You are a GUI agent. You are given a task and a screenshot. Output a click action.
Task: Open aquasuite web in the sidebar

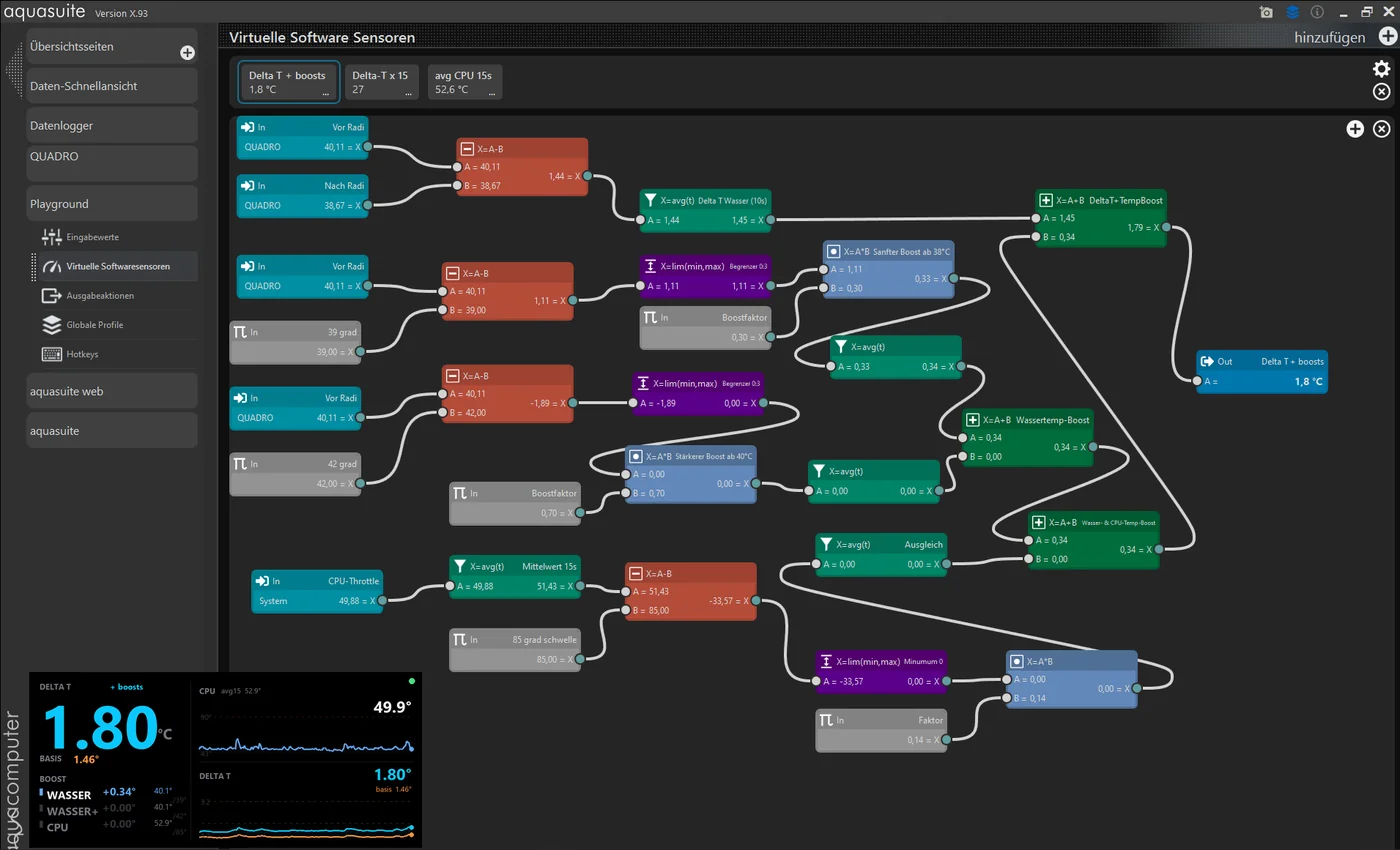(112, 391)
